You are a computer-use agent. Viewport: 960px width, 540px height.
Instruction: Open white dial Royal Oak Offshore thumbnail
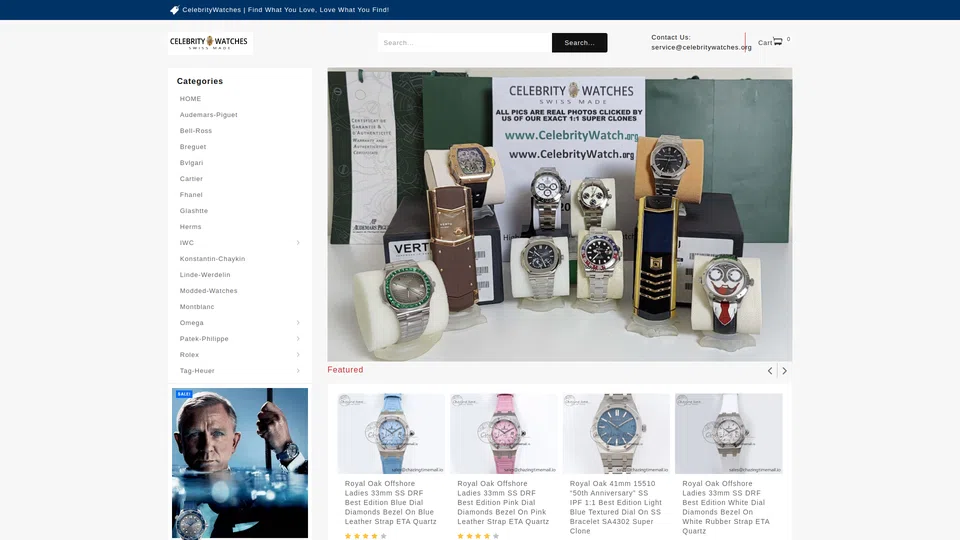[729, 433]
